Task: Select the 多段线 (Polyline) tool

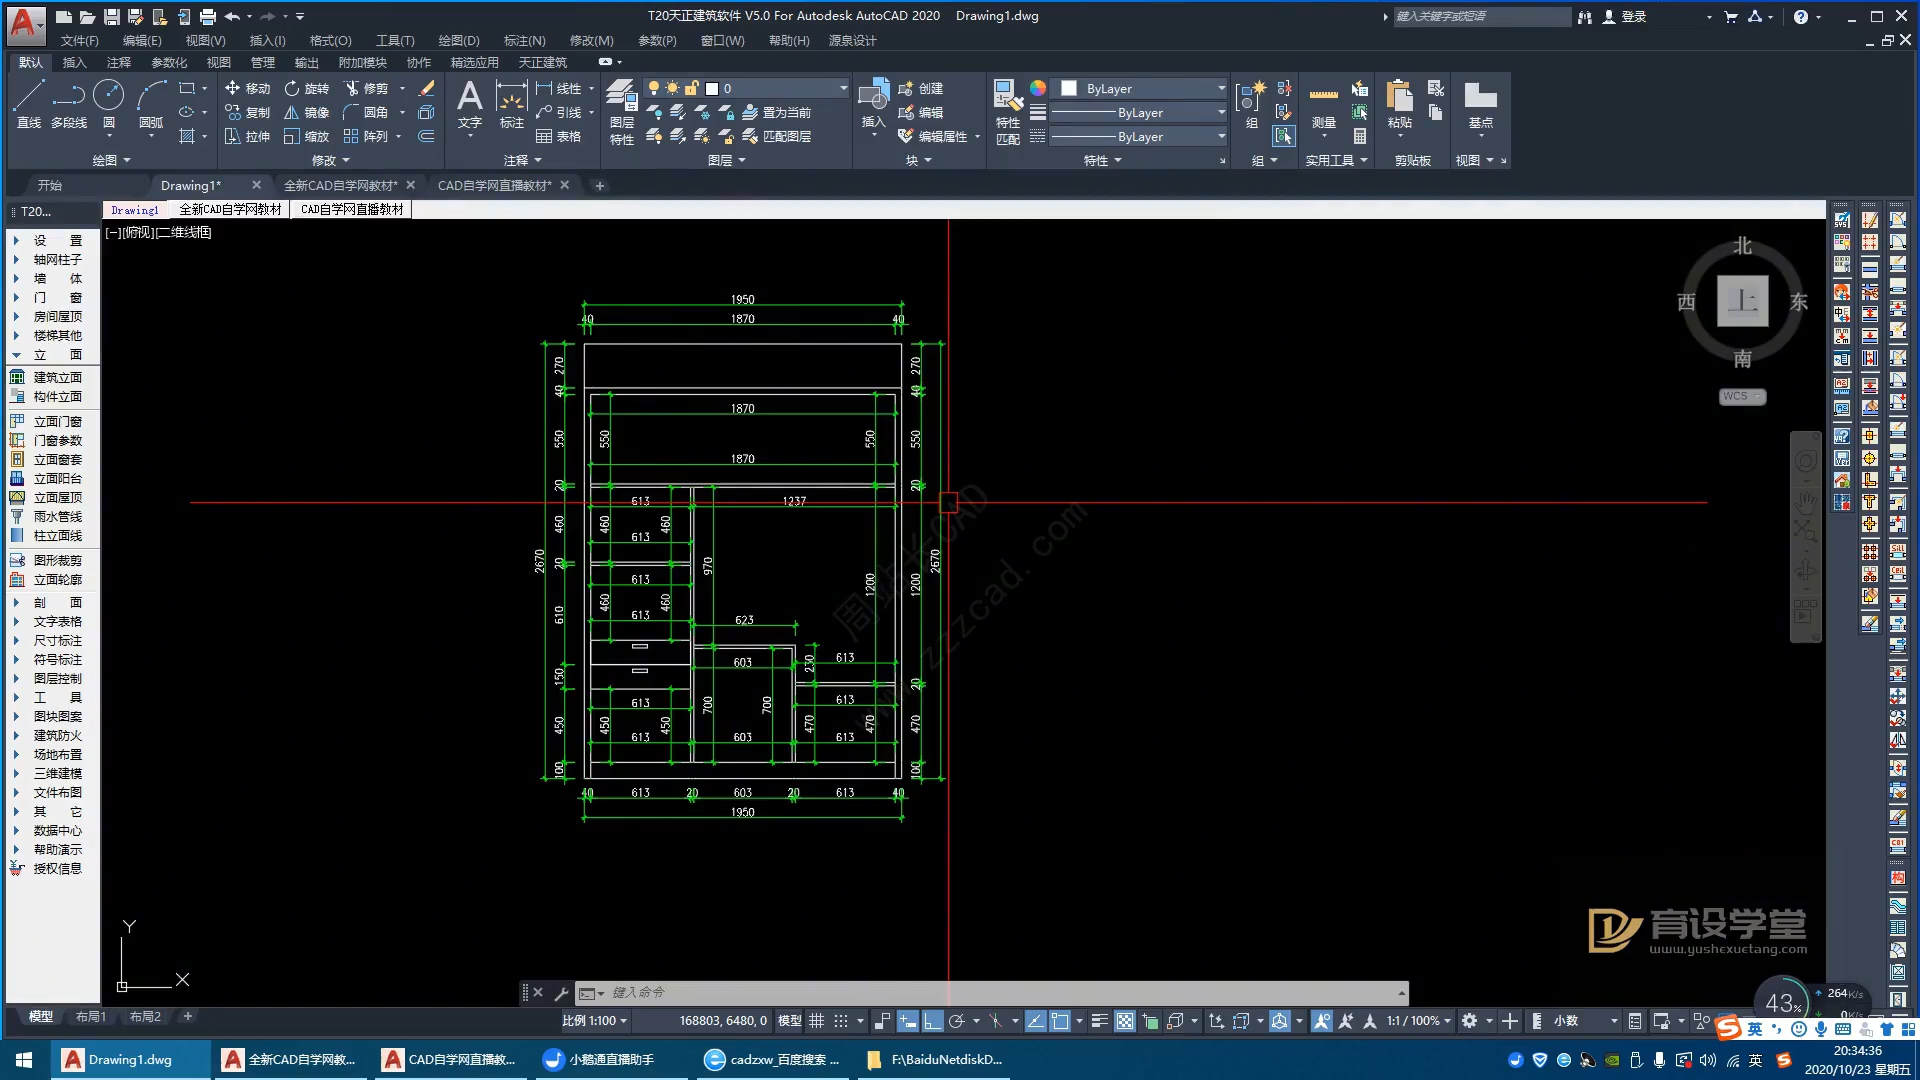Action: point(69,104)
